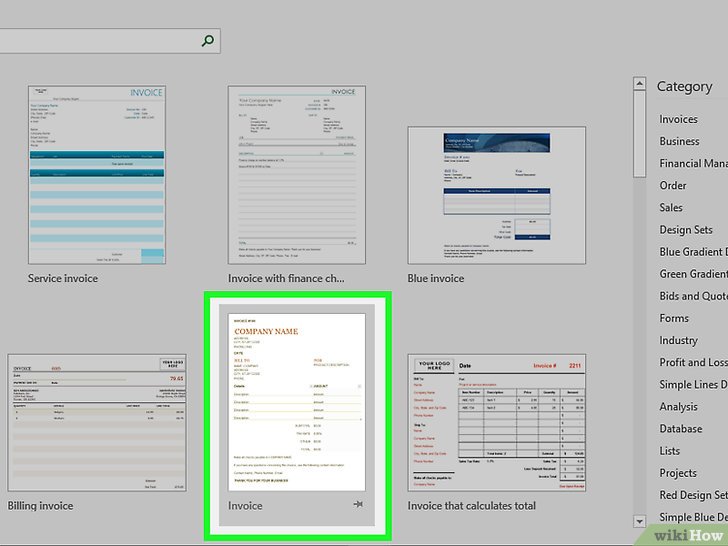Filter by Business category
This screenshot has height=546, width=728.
coord(679,141)
